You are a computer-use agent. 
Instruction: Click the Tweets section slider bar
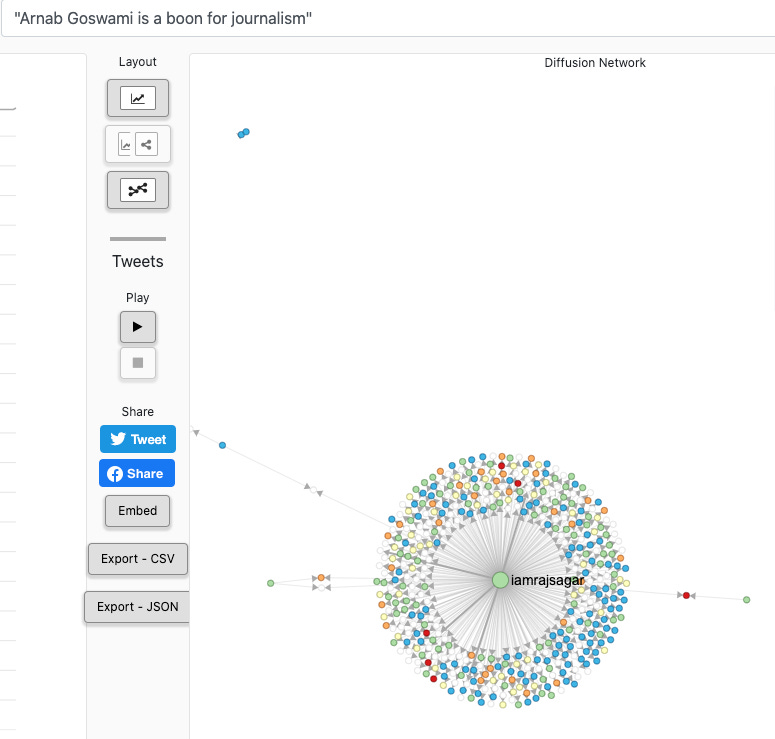138,239
